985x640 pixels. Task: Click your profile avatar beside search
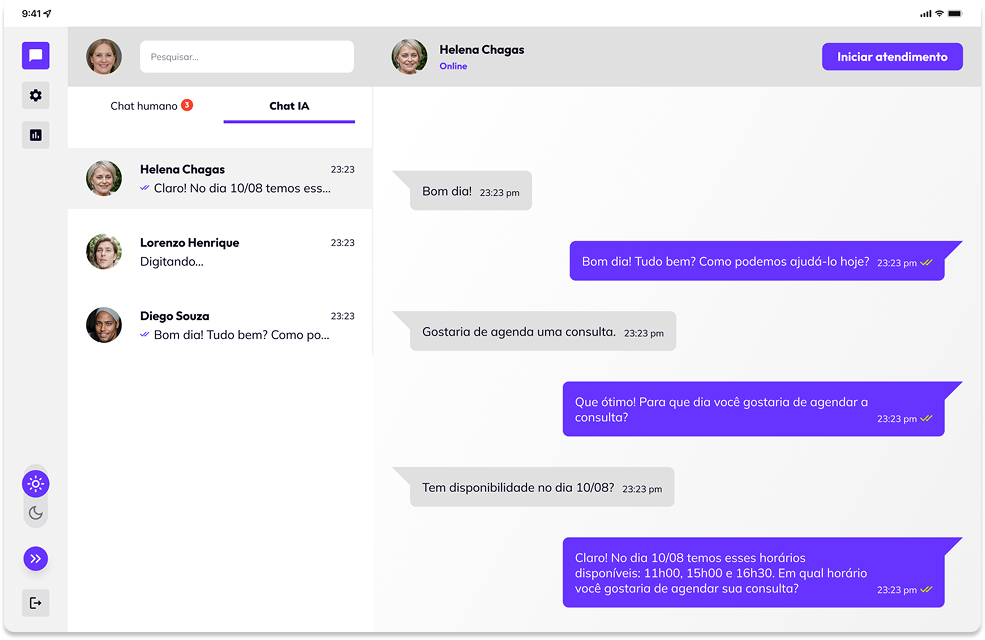pos(104,57)
